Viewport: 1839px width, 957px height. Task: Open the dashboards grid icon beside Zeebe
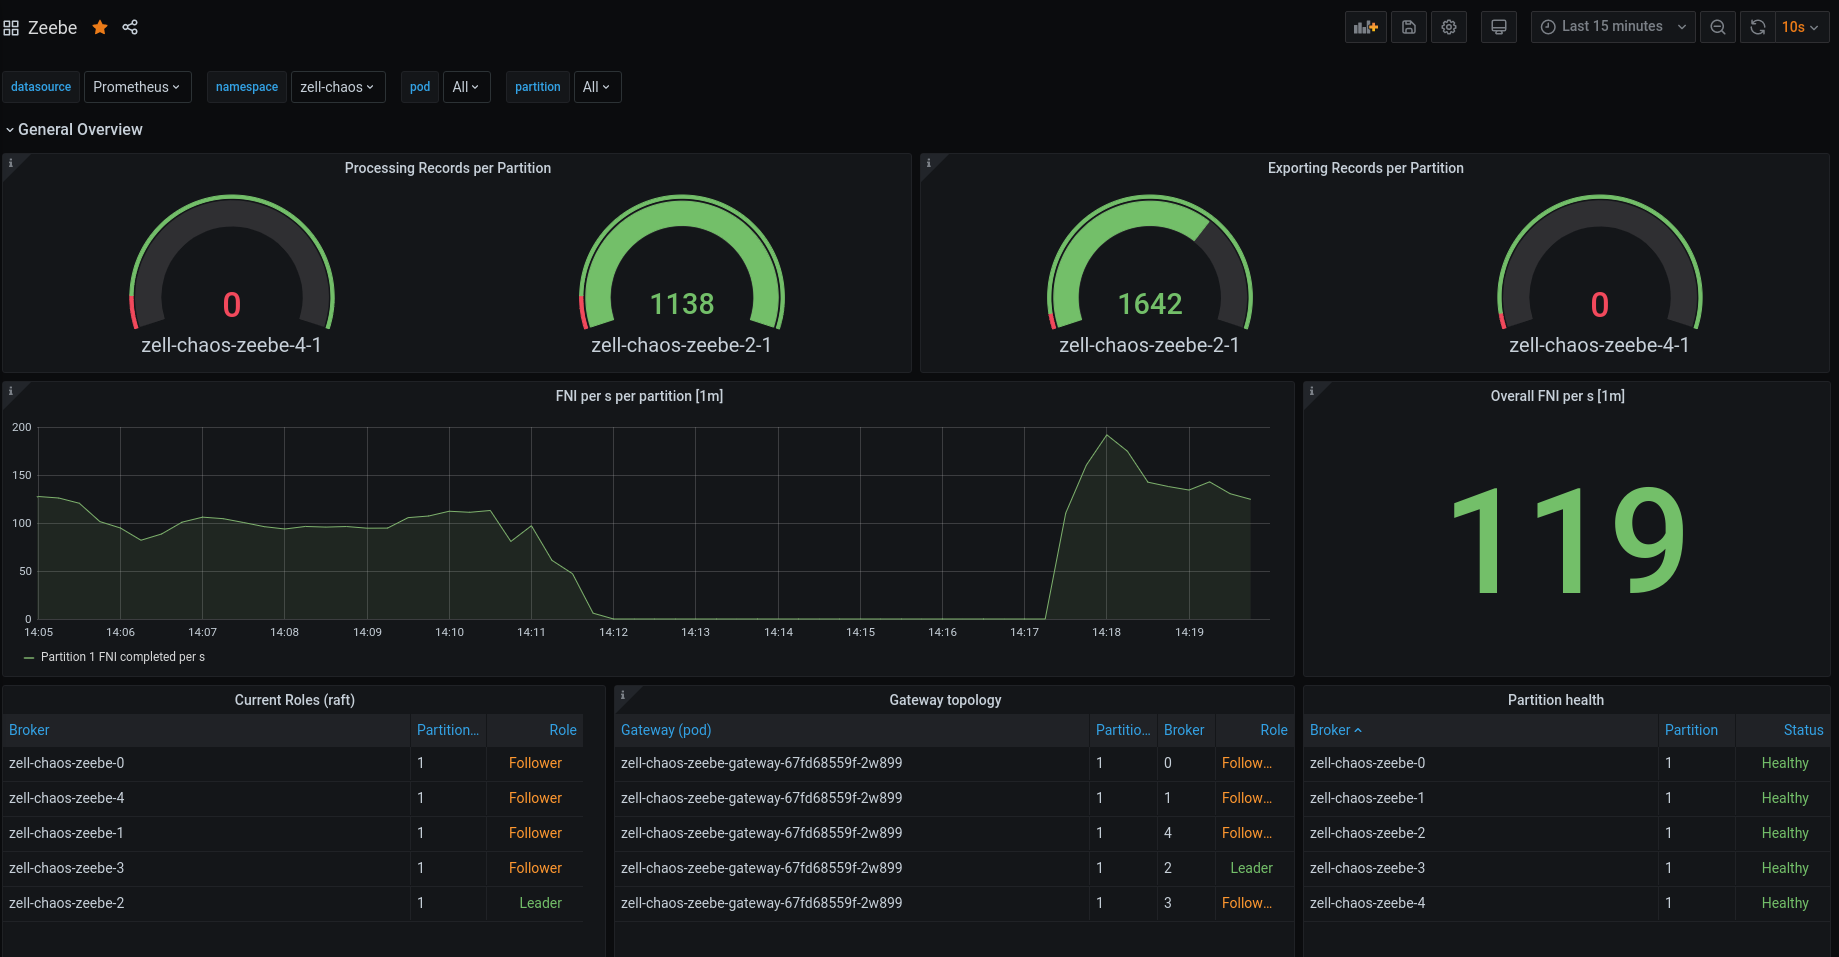11,28
